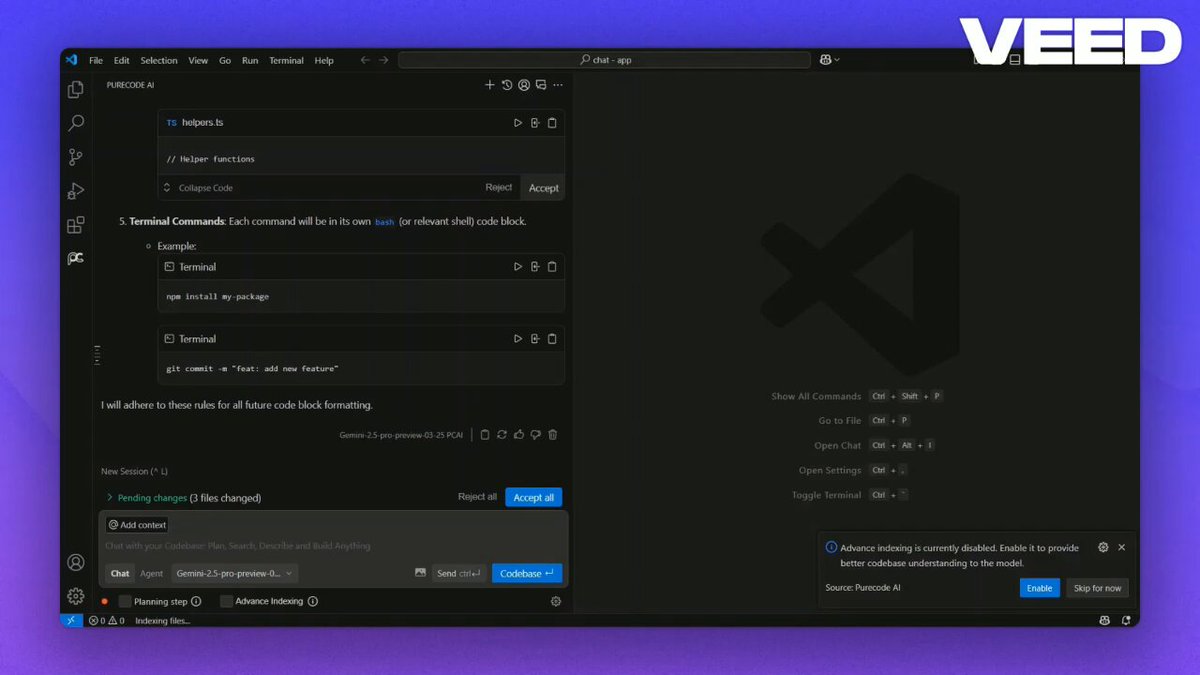Regenerate the assistant response

502,435
